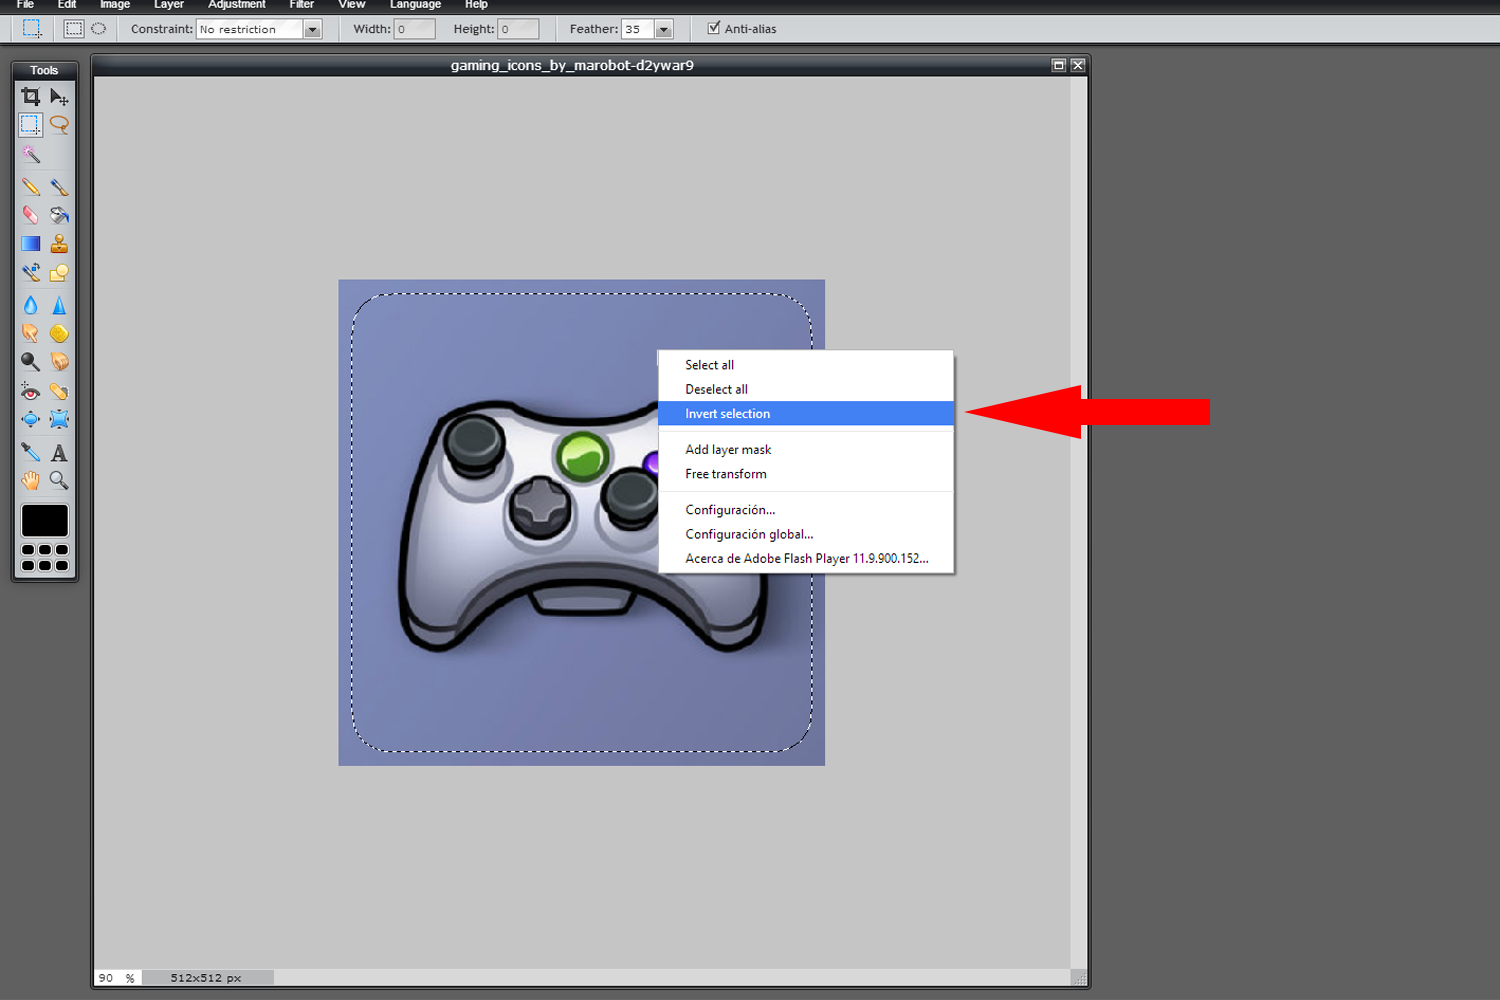Image resolution: width=1500 pixels, height=1000 pixels.
Task: Open the View menu
Action: coord(352,5)
